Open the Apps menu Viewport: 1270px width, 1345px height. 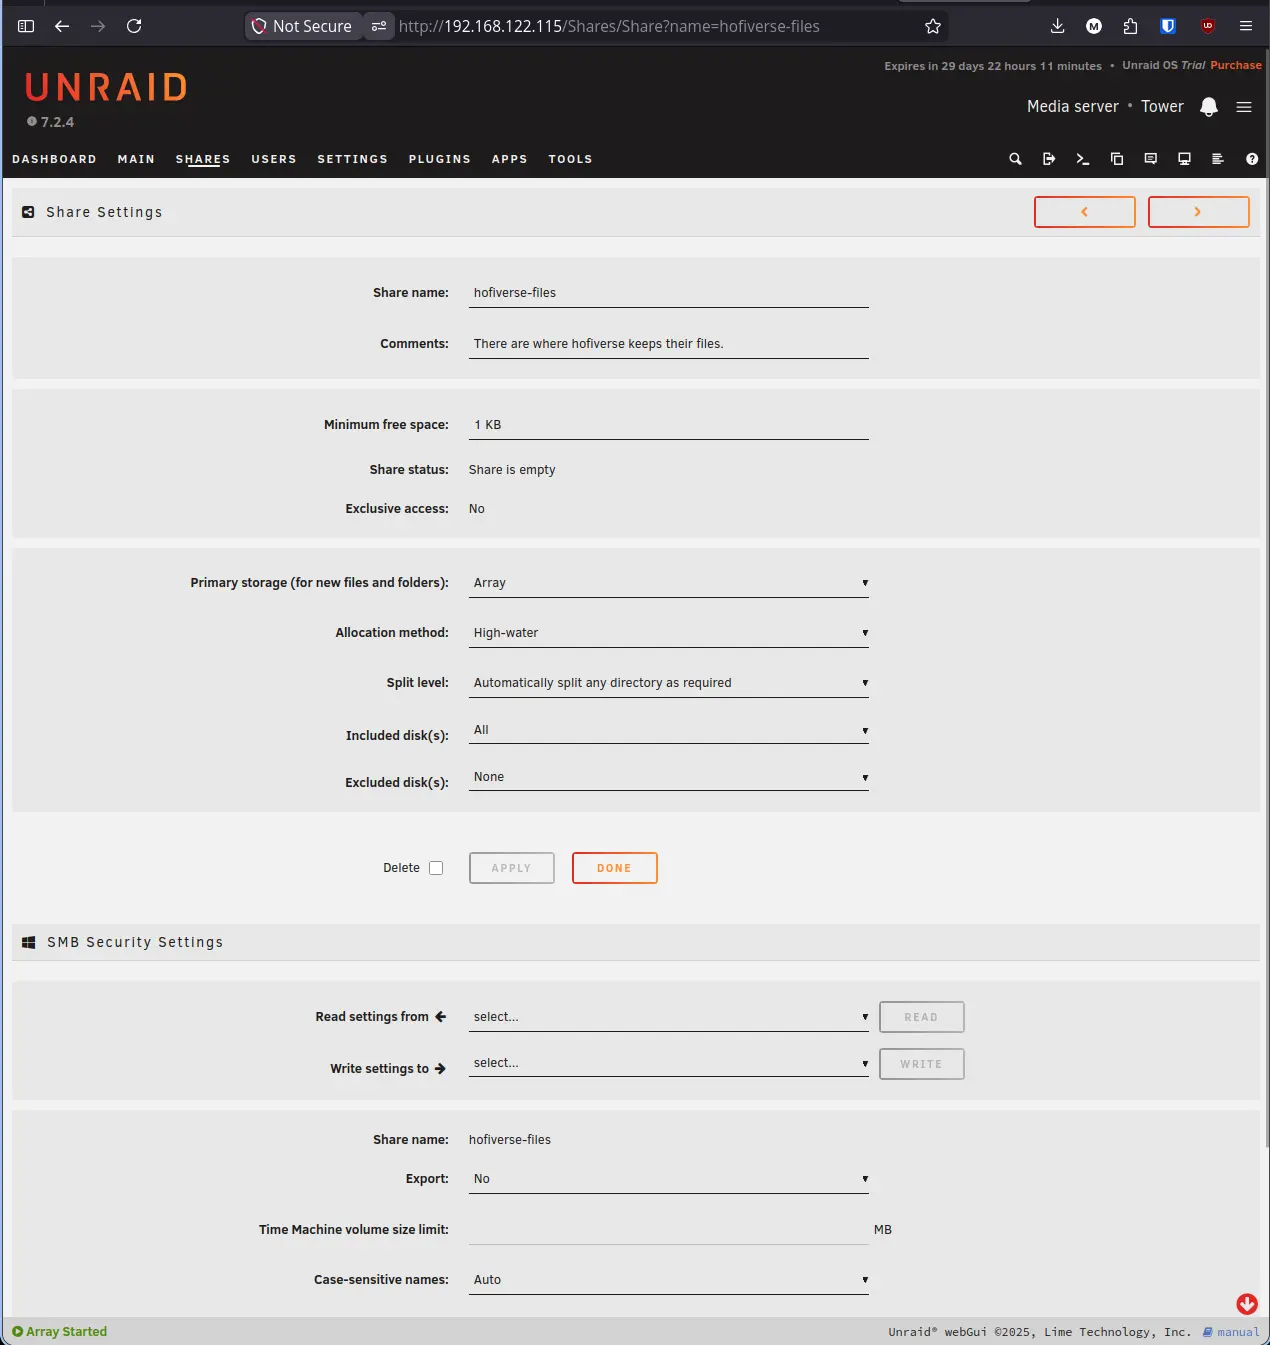509,159
